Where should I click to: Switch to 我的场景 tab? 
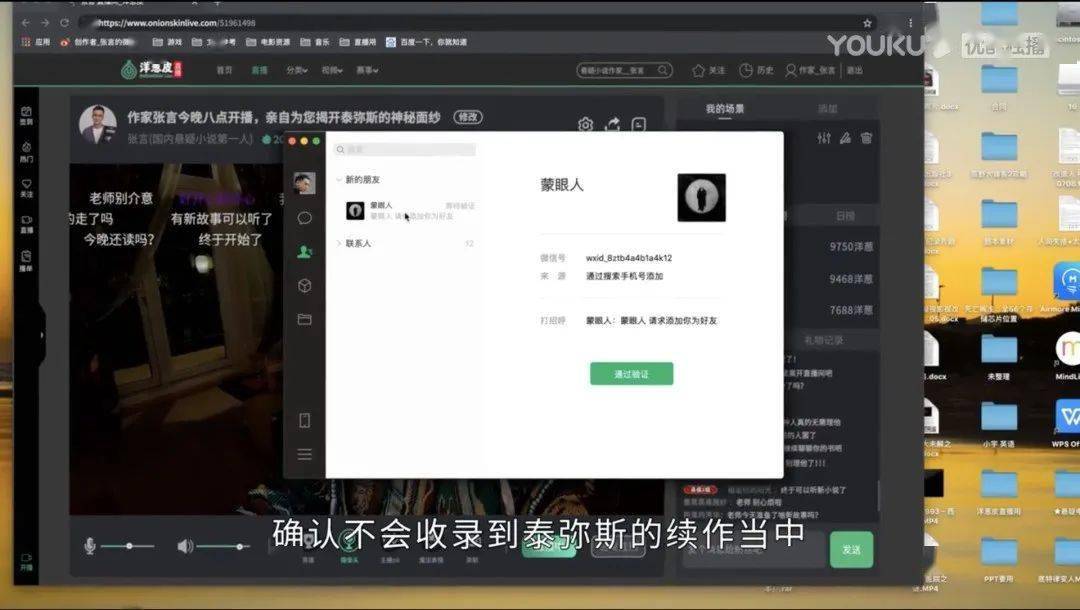pyautogui.click(x=725, y=109)
